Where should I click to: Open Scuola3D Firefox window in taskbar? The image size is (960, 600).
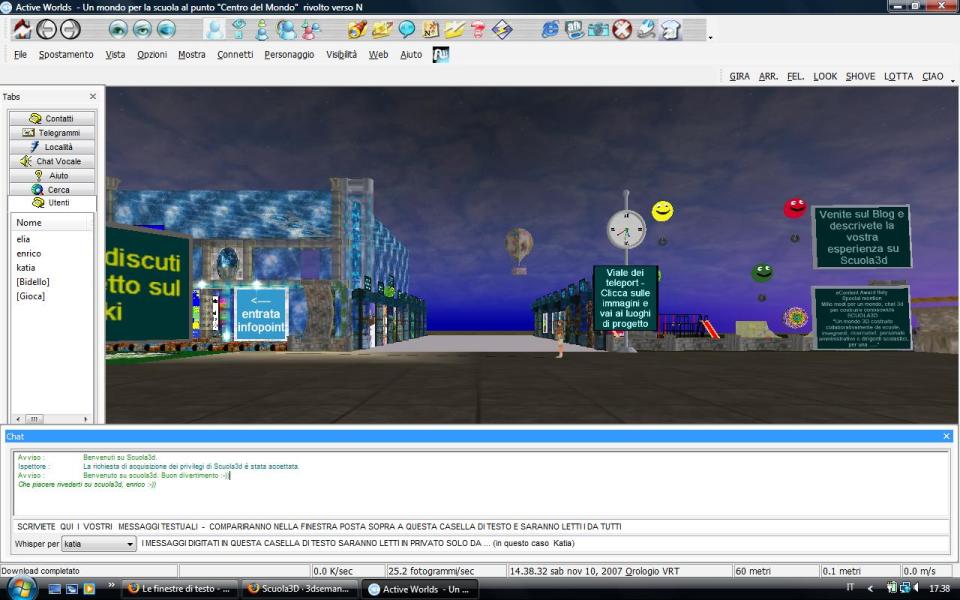pyautogui.click(x=299, y=589)
